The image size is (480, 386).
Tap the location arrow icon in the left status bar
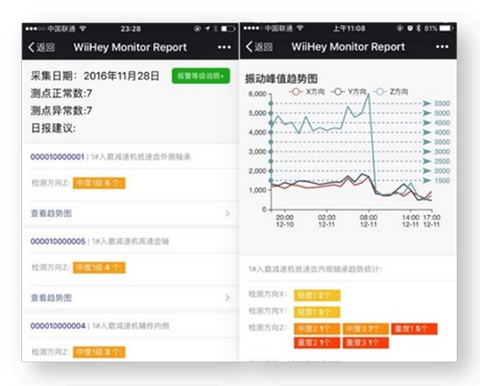coord(207,29)
